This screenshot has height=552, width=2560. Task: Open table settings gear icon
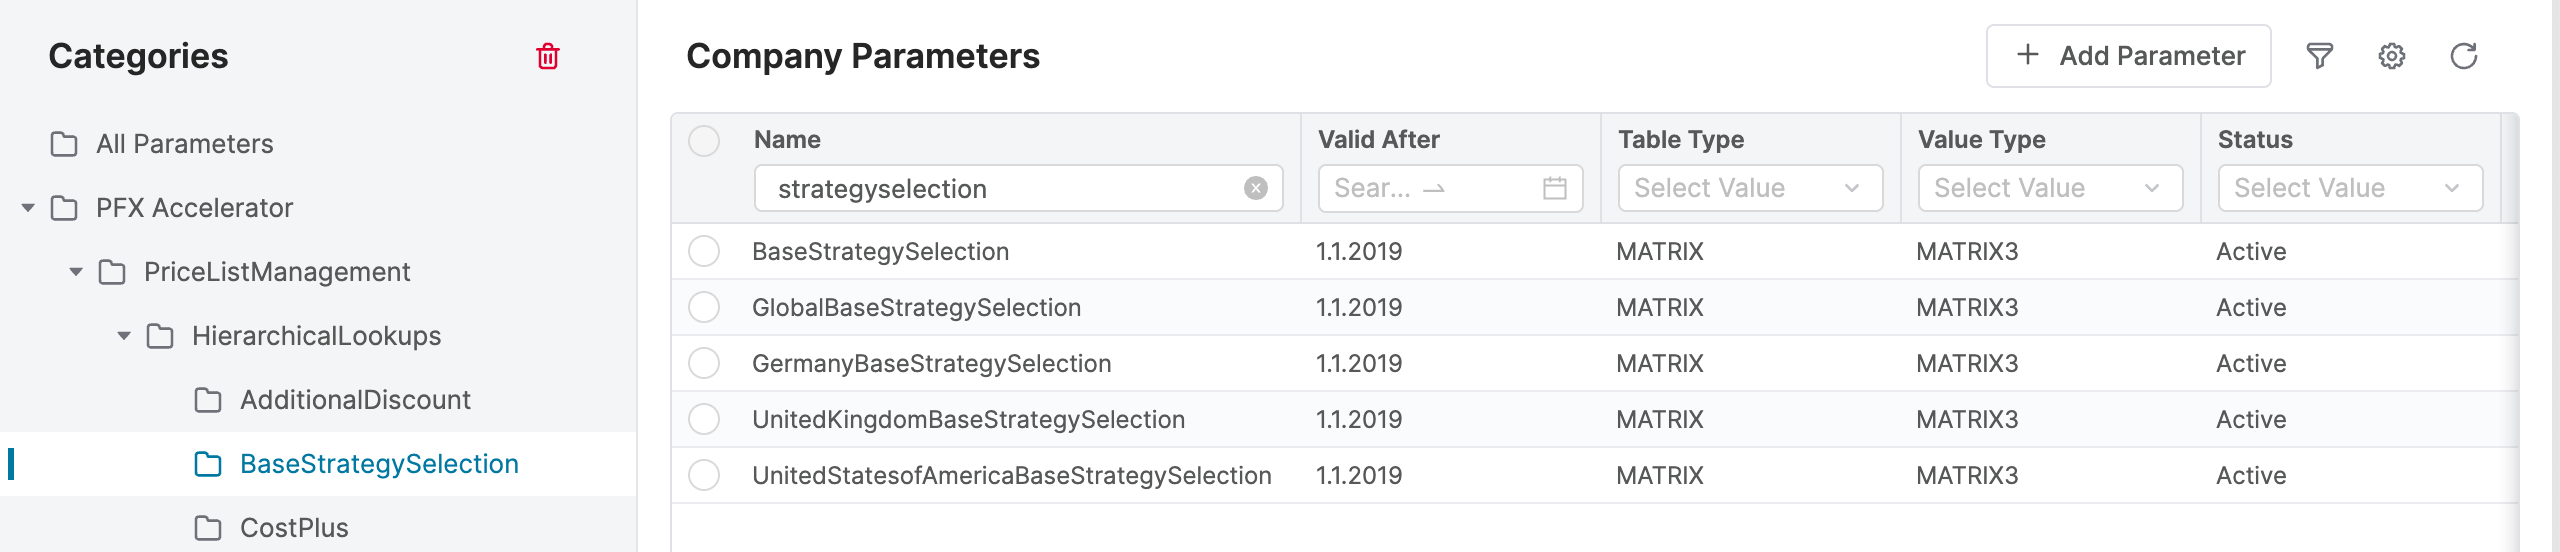(x=2391, y=56)
